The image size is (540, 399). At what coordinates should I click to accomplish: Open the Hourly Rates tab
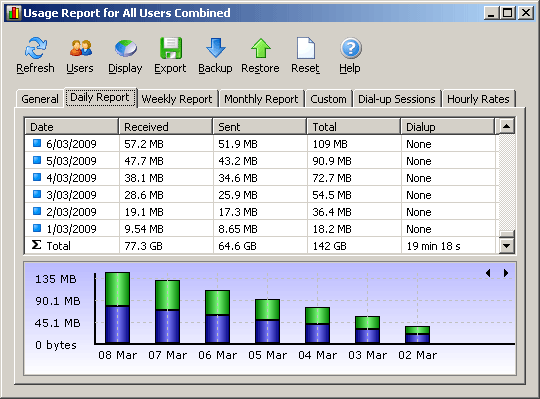(478, 99)
